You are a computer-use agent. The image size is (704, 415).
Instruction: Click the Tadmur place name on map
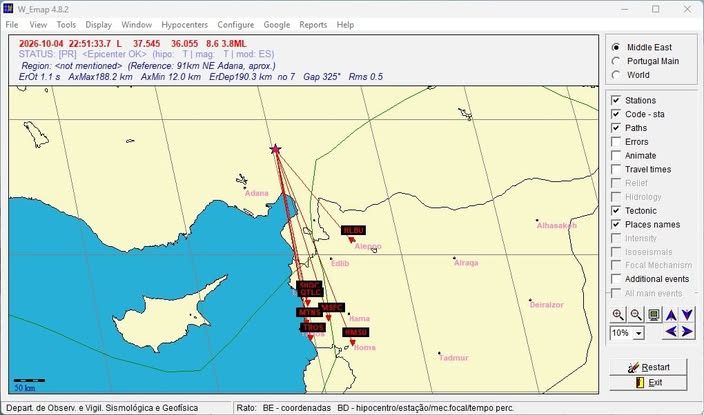[x=454, y=358]
